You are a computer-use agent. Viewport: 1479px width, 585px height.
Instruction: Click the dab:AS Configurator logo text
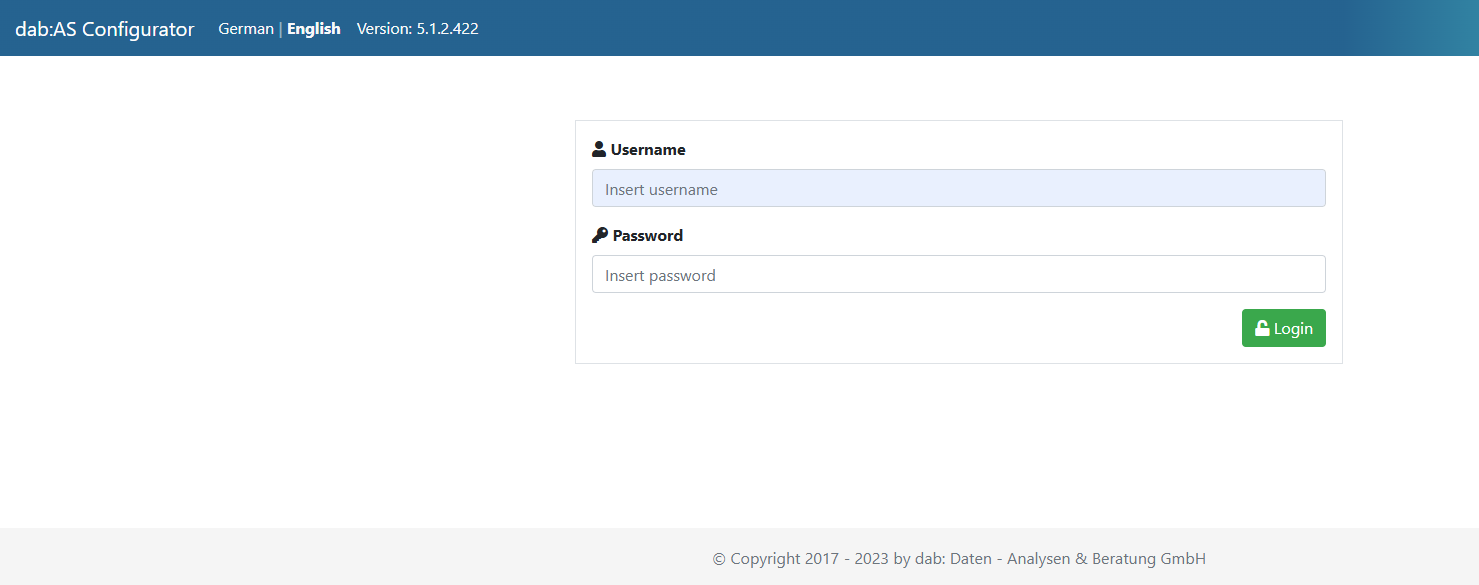click(103, 29)
